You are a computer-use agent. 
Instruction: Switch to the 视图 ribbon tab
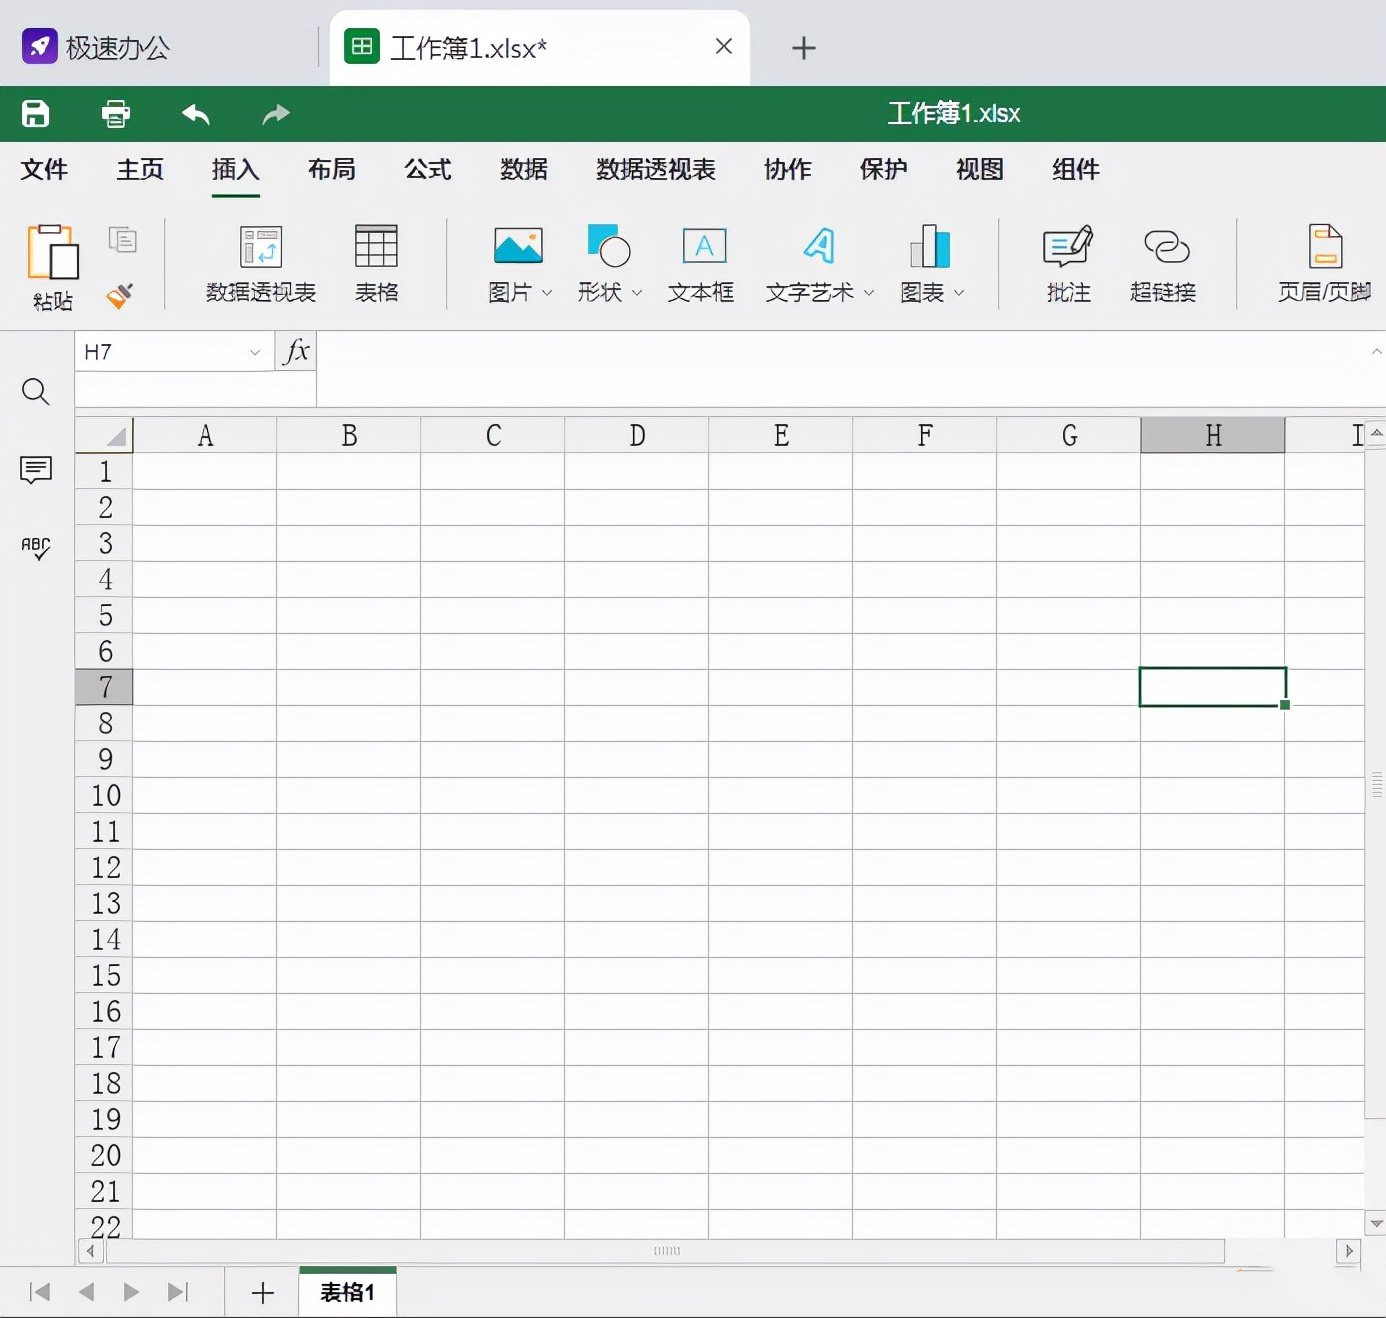980,169
